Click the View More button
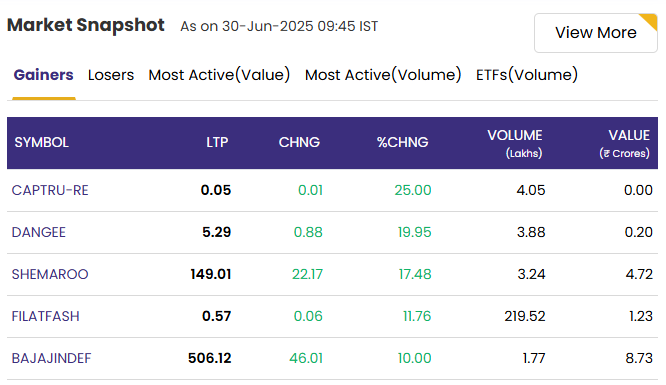666x385 pixels. click(x=595, y=33)
